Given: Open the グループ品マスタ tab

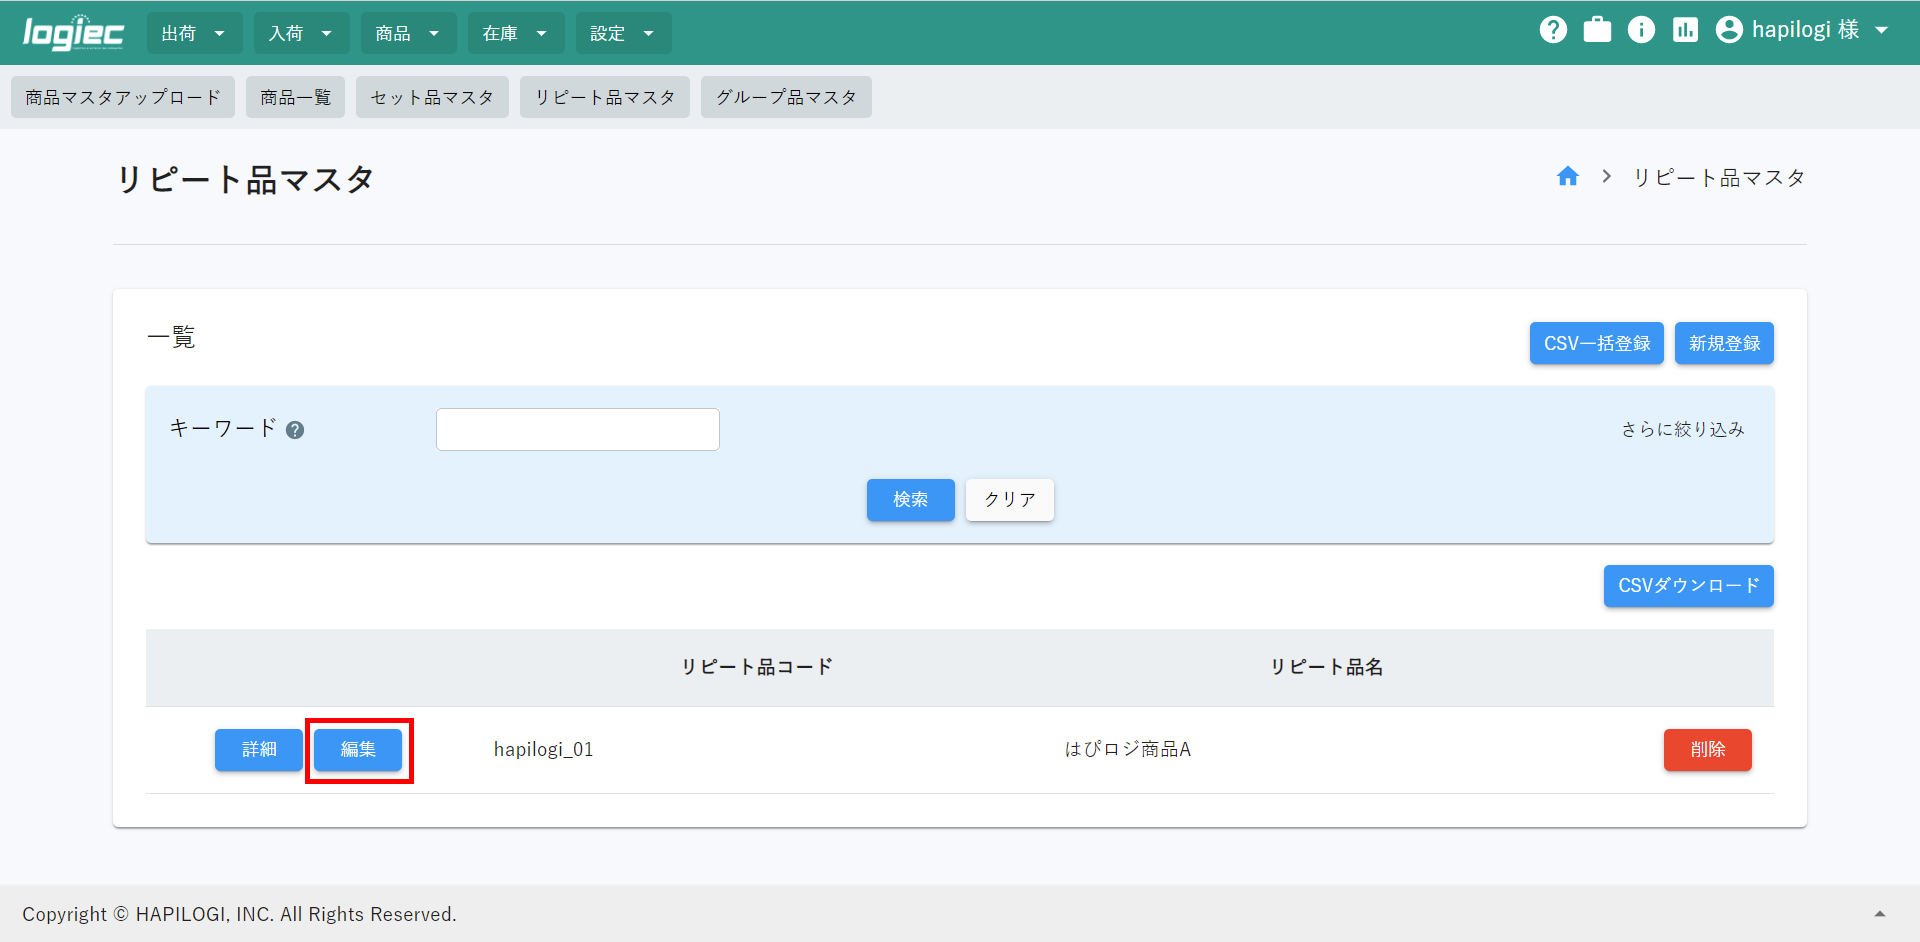Looking at the screenshot, I should coord(786,97).
